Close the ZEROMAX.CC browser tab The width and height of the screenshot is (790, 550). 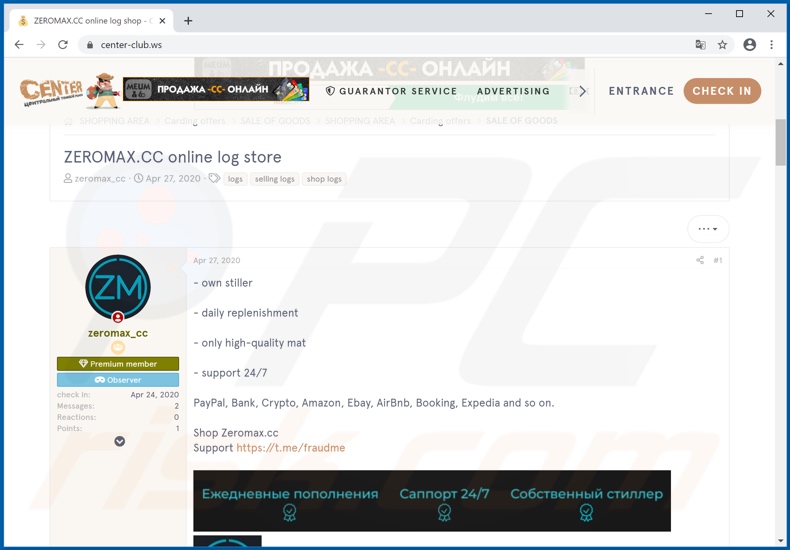click(162, 21)
